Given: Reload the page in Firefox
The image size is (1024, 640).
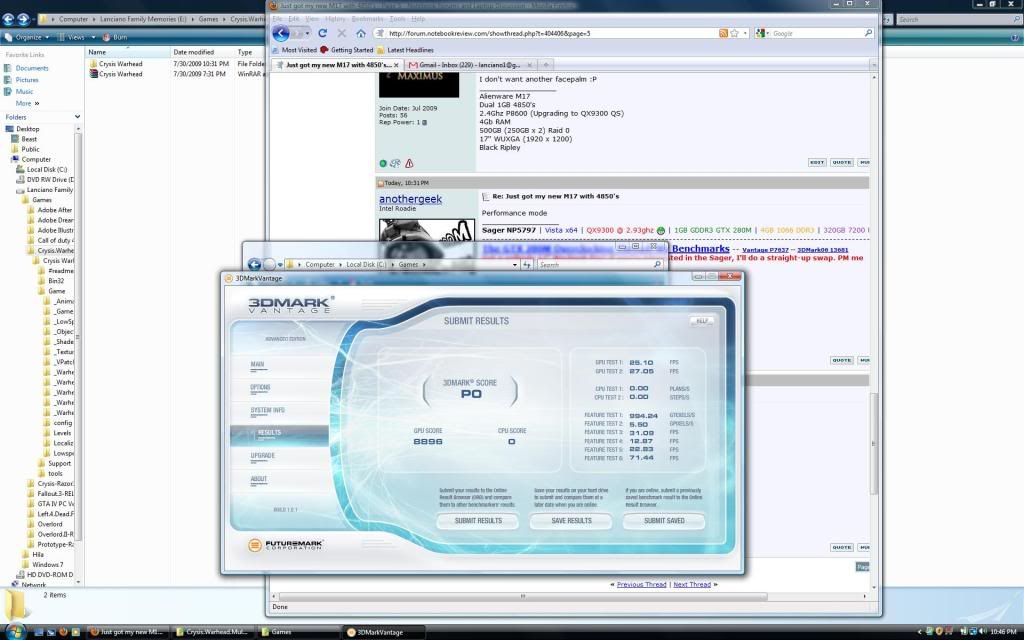Looking at the screenshot, I should coord(323,33).
